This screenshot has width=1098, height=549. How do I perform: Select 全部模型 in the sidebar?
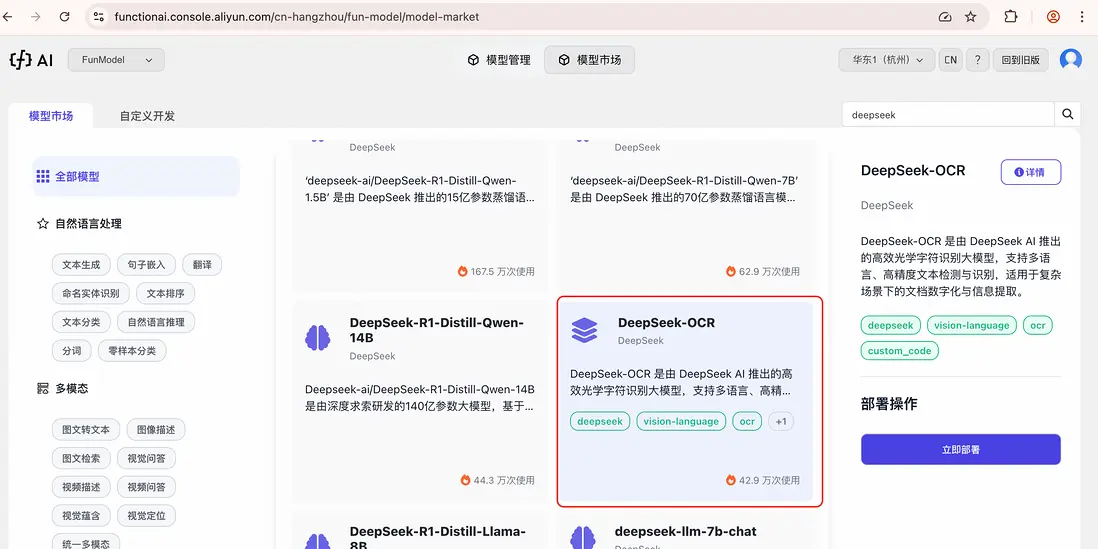(136, 176)
